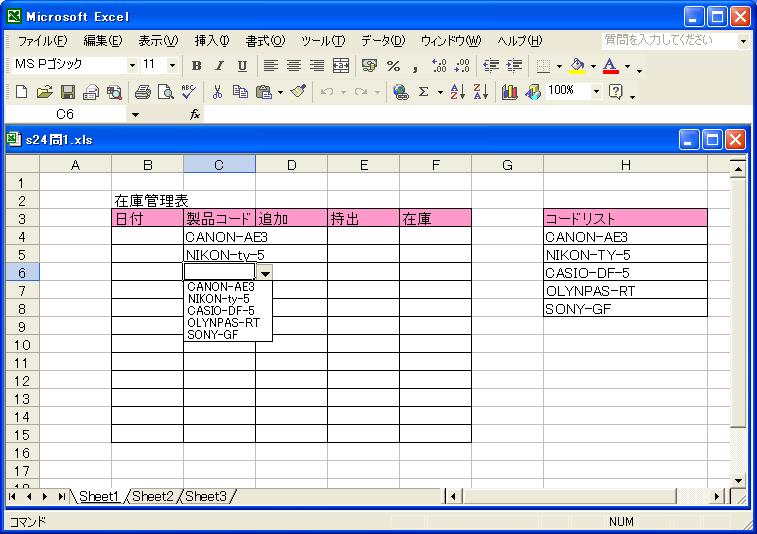Screen dimensions: 757x534
Task: Increase decimal places
Action: coord(439,66)
